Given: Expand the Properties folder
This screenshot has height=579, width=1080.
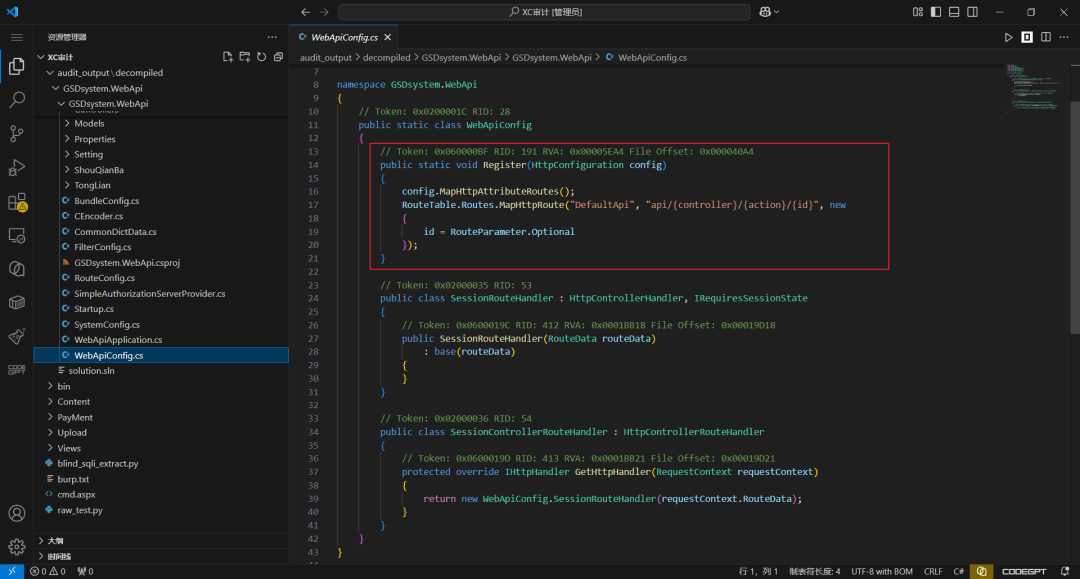Looking at the screenshot, I should (x=67, y=139).
